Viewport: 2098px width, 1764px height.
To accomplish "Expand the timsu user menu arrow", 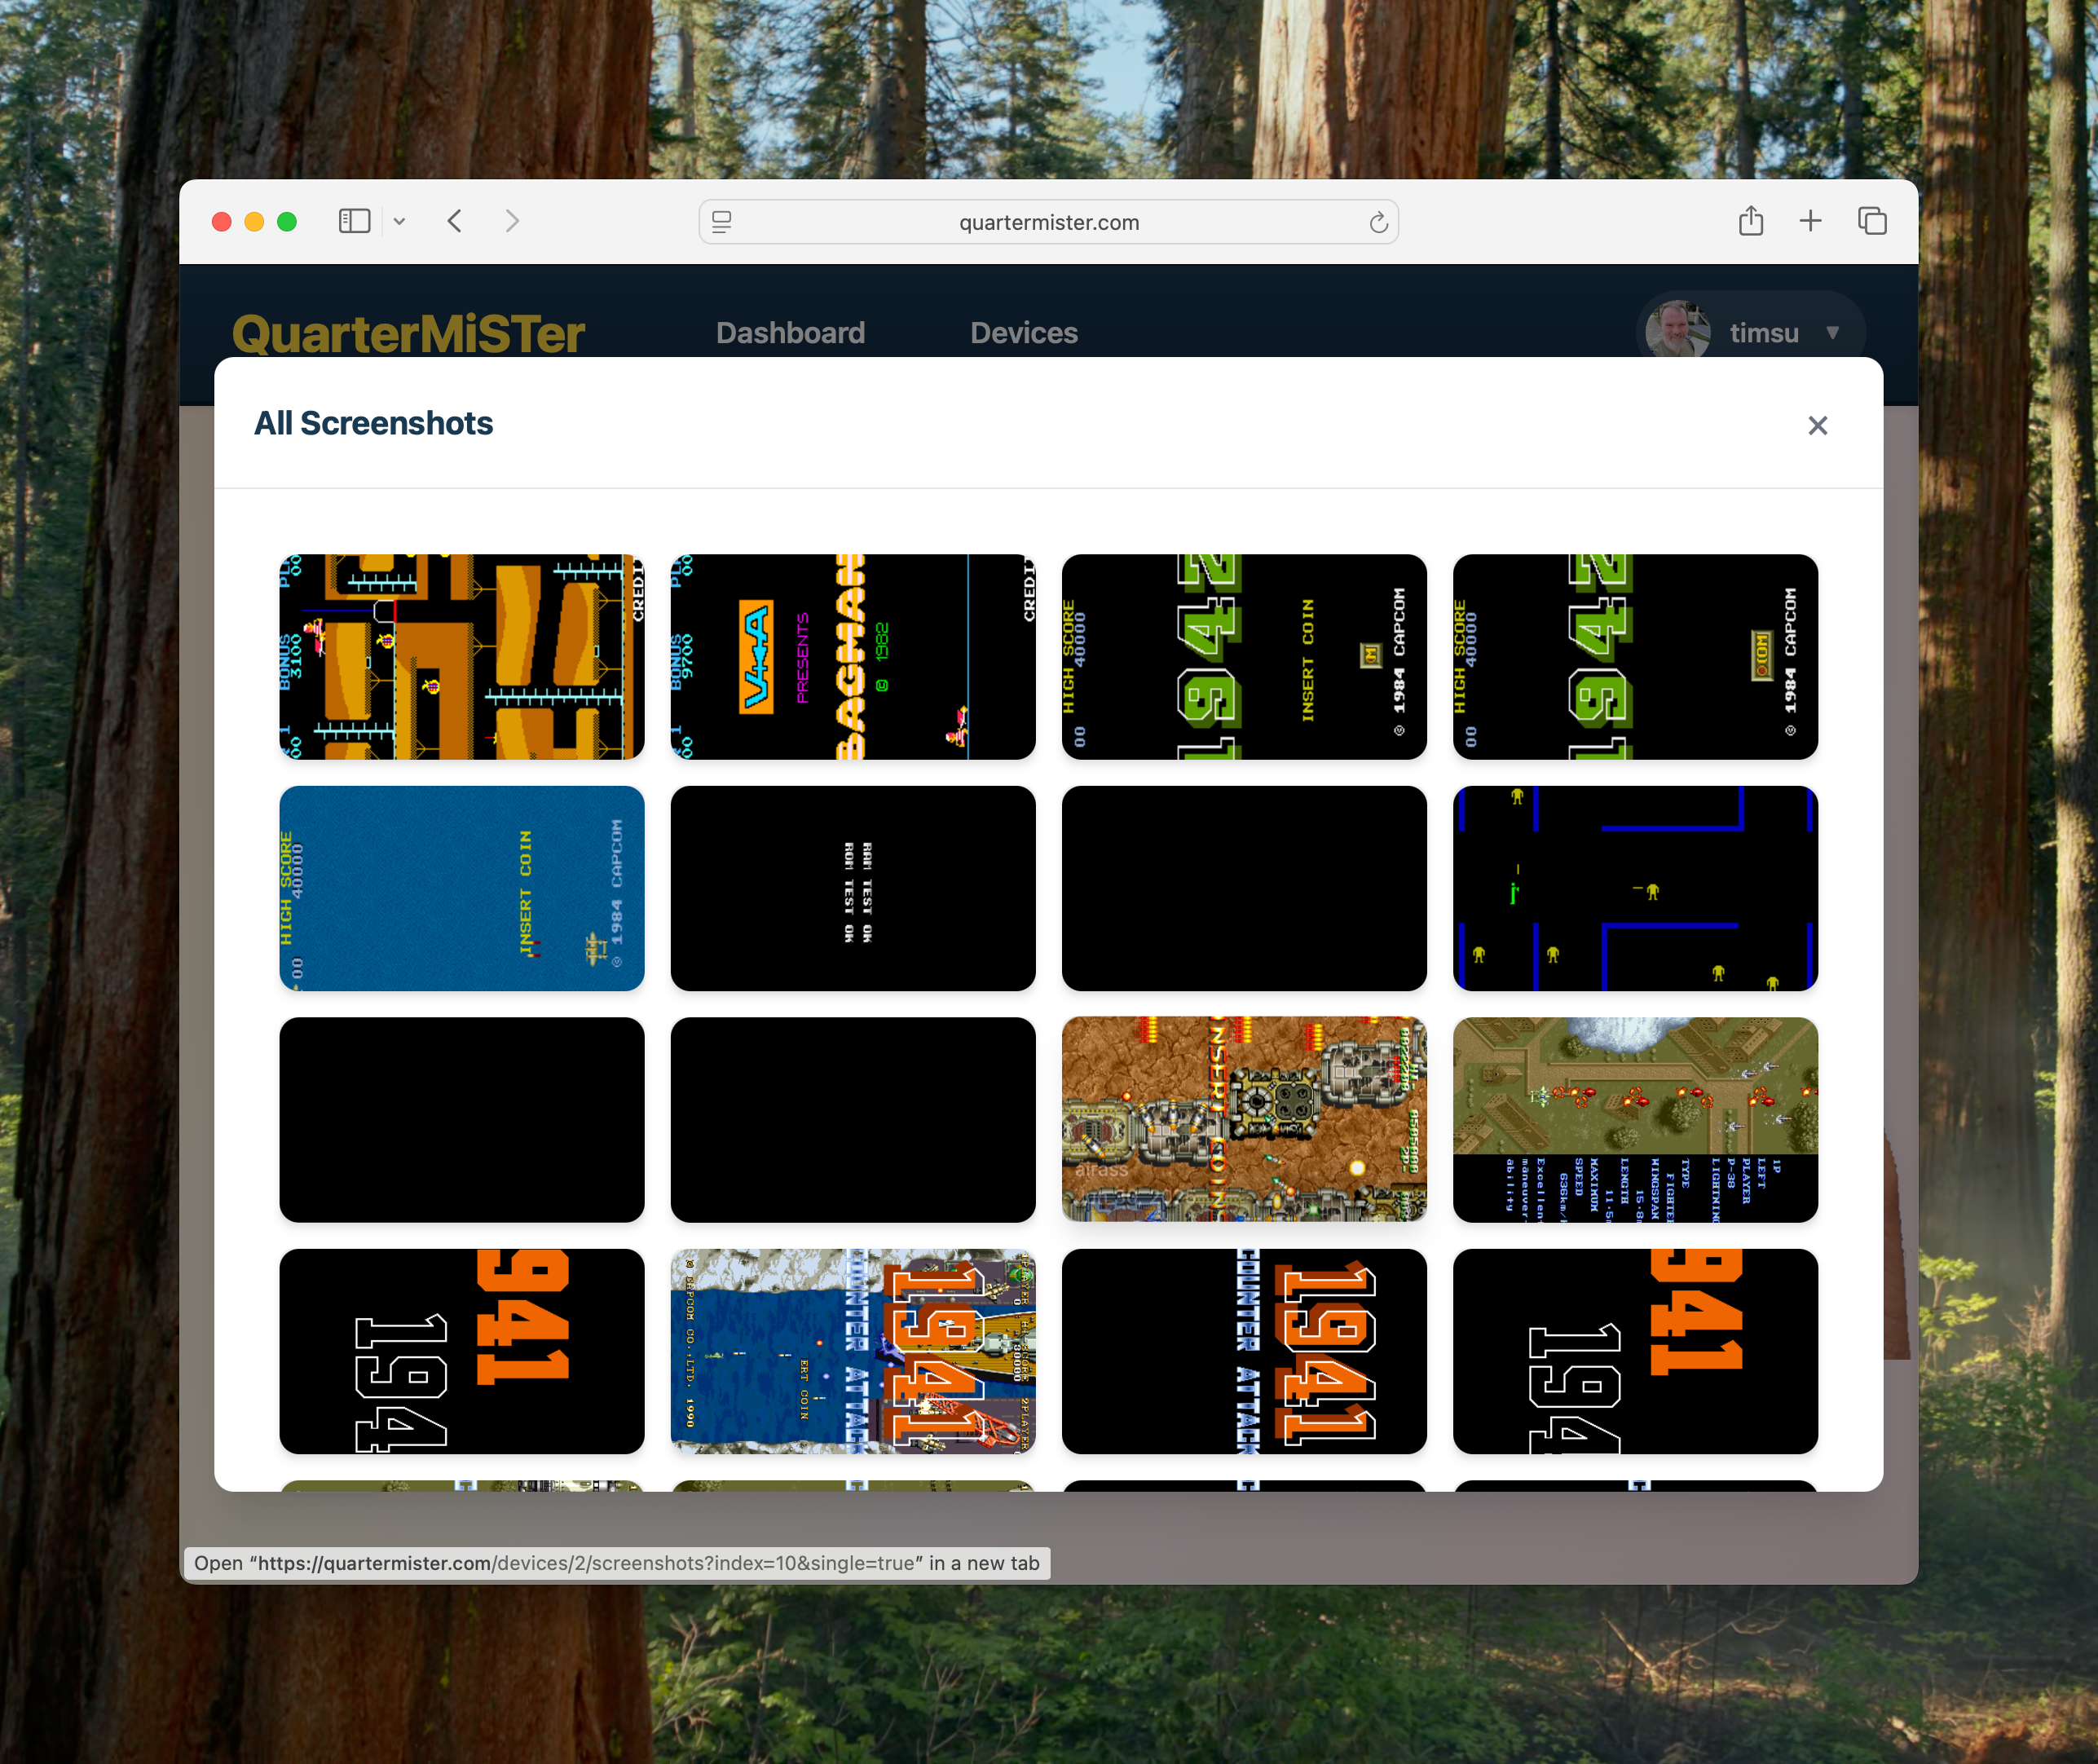I will 1832,333.
